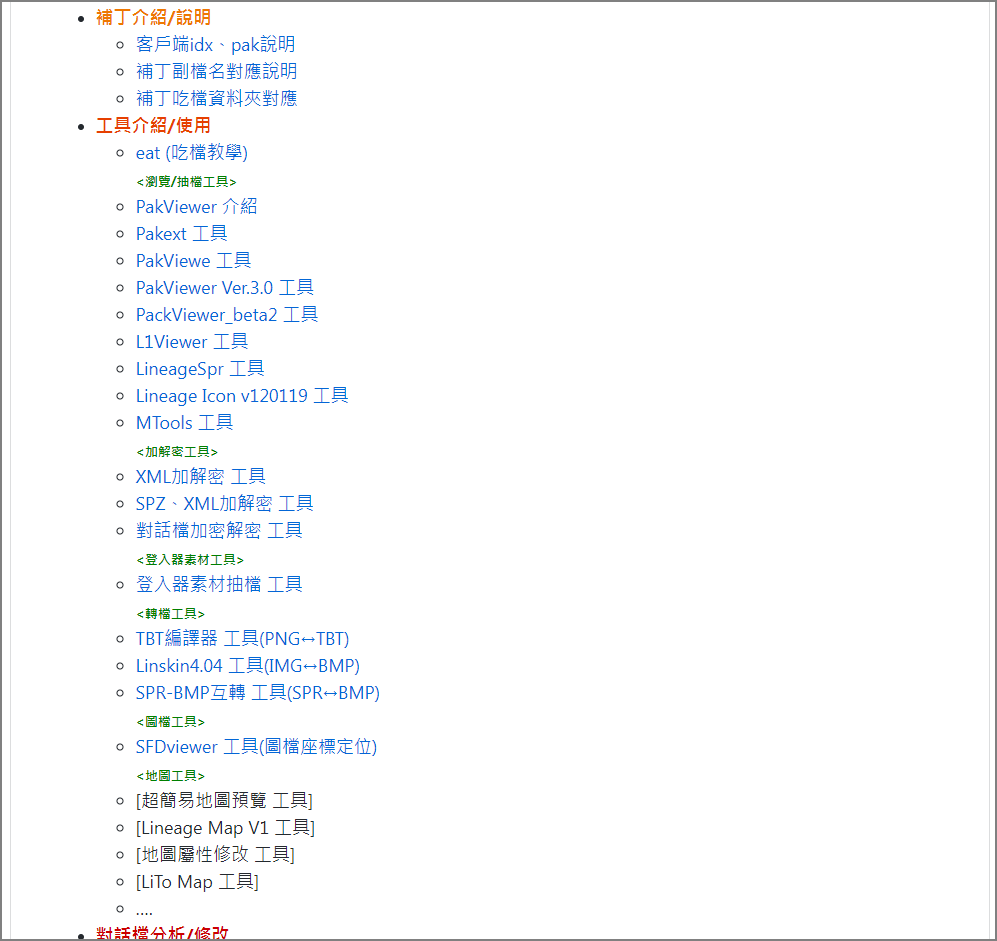This screenshot has height=941, width=997.
Task: Click the <轉檔工具> green label
Action: click(x=170, y=614)
